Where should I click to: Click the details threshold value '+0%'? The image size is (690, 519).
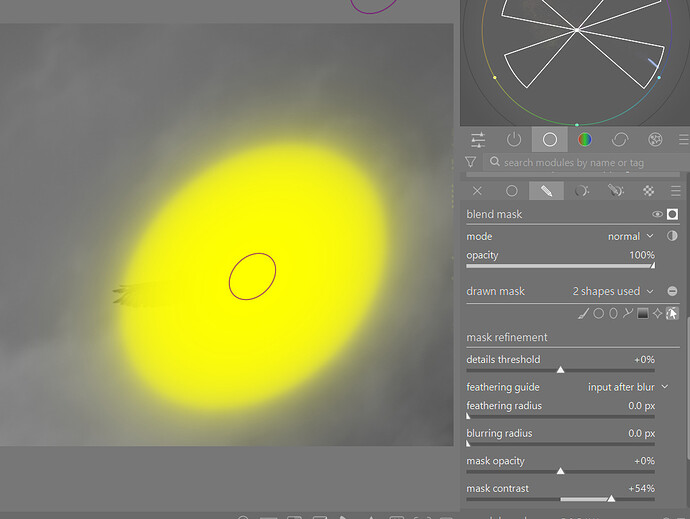click(x=644, y=360)
